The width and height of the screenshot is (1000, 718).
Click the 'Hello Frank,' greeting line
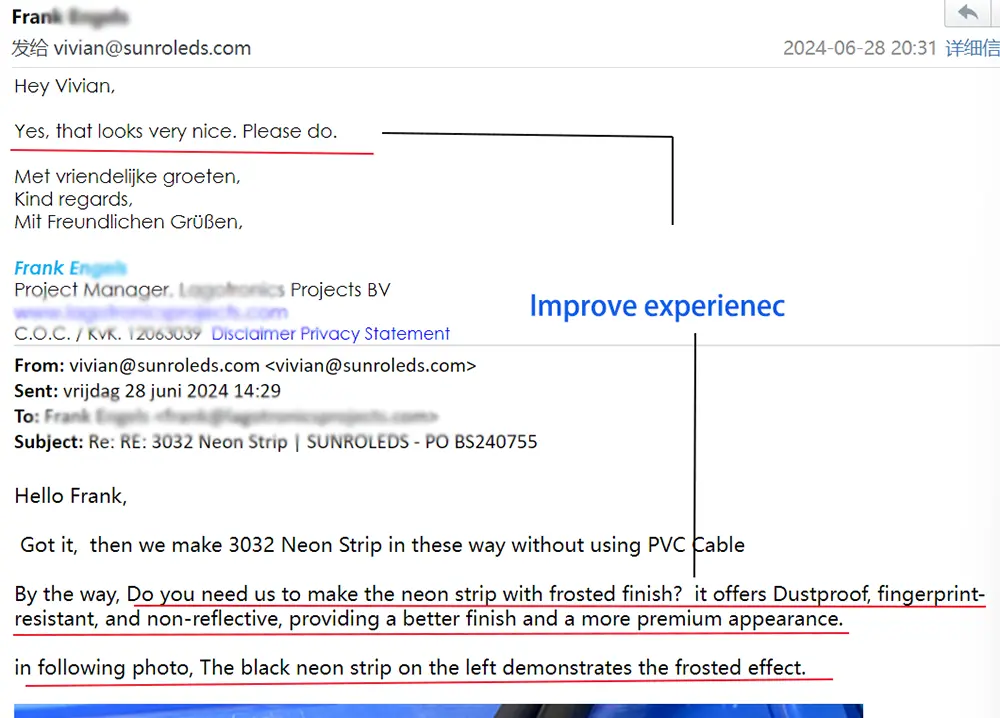pos(71,496)
